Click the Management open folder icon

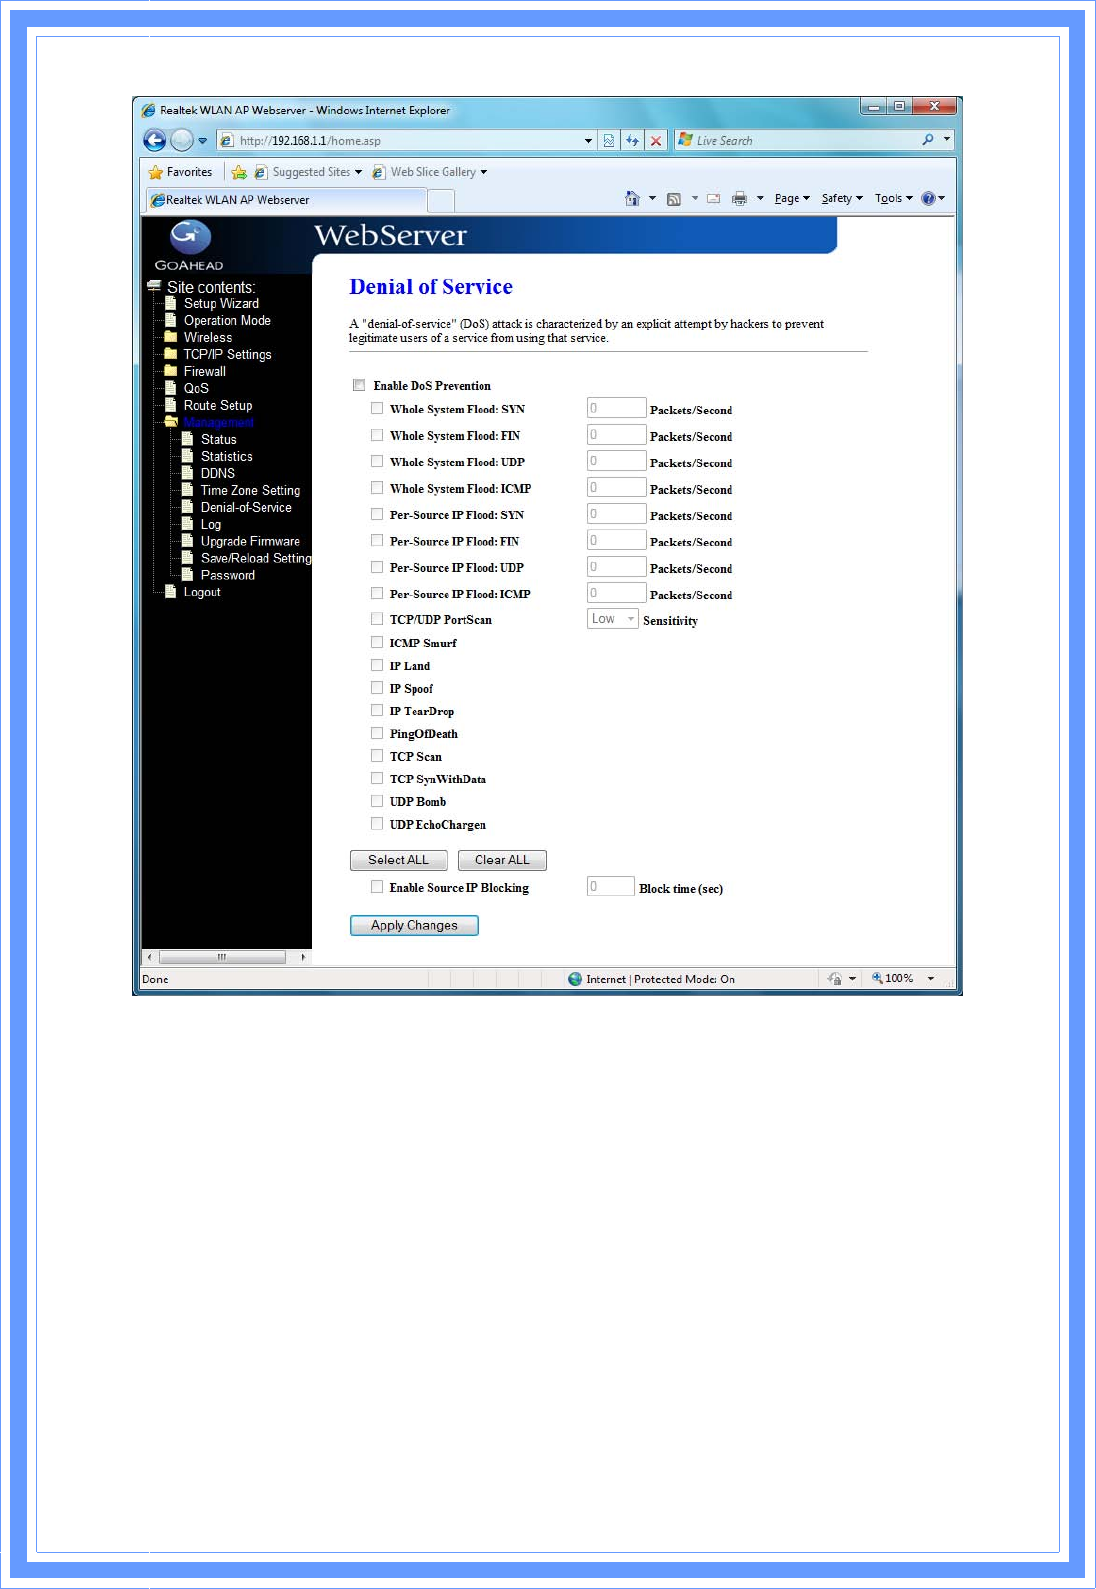[171, 422]
